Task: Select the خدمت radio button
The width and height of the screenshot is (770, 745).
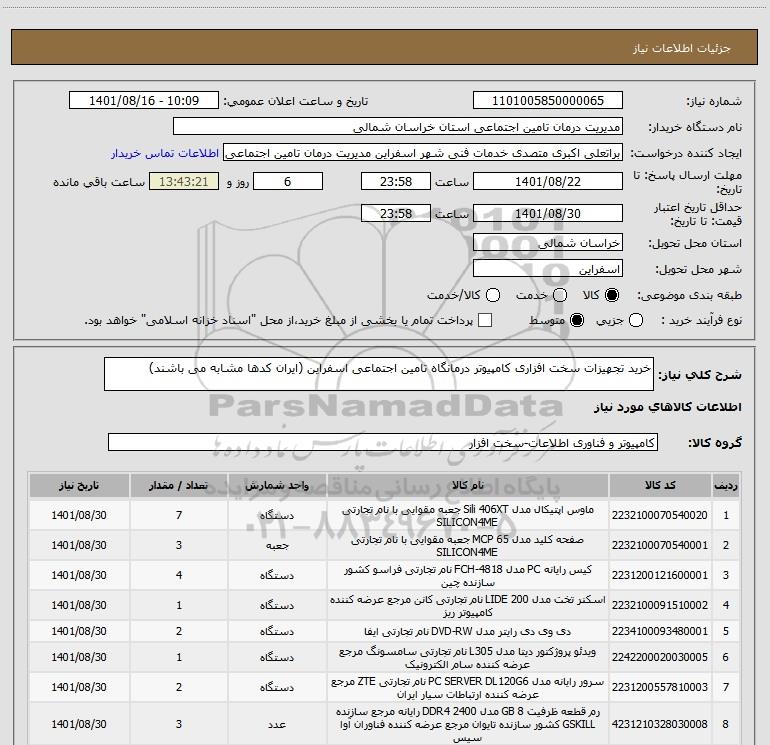Action: coord(560,295)
